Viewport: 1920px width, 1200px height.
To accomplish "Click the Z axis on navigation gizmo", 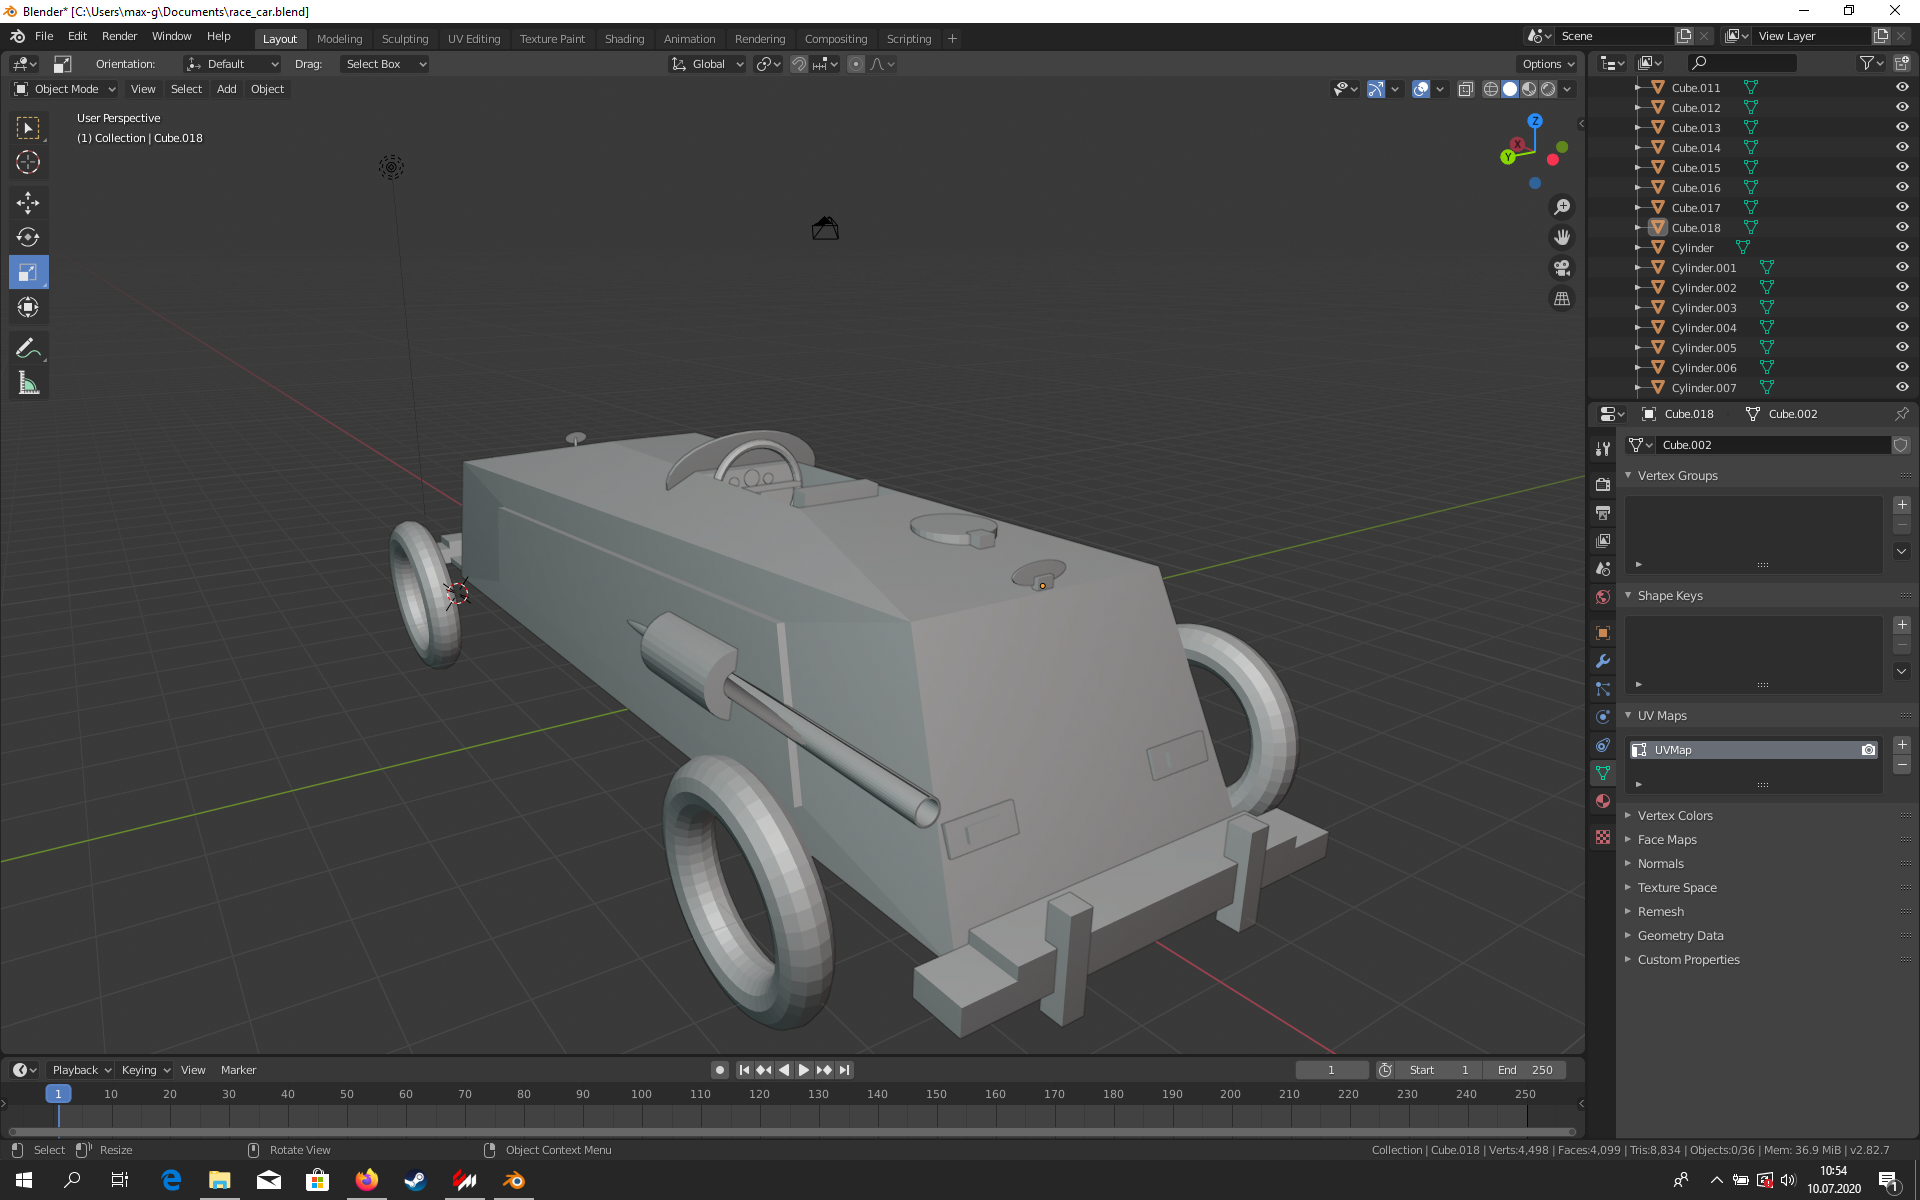I will pos(1535,121).
